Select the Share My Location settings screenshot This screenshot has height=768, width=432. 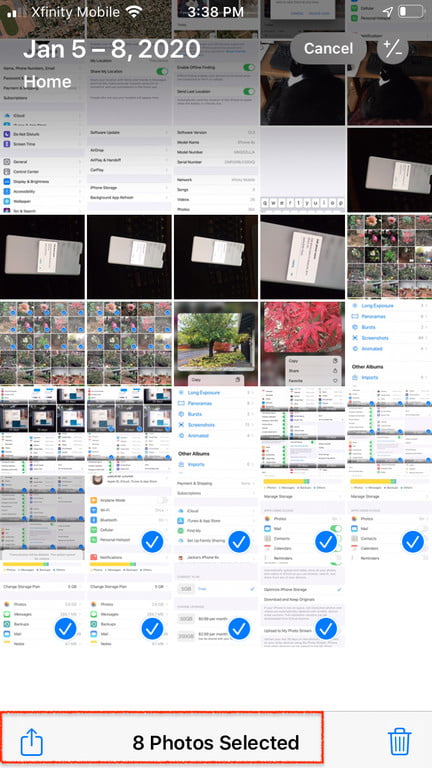[x=129, y=83]
